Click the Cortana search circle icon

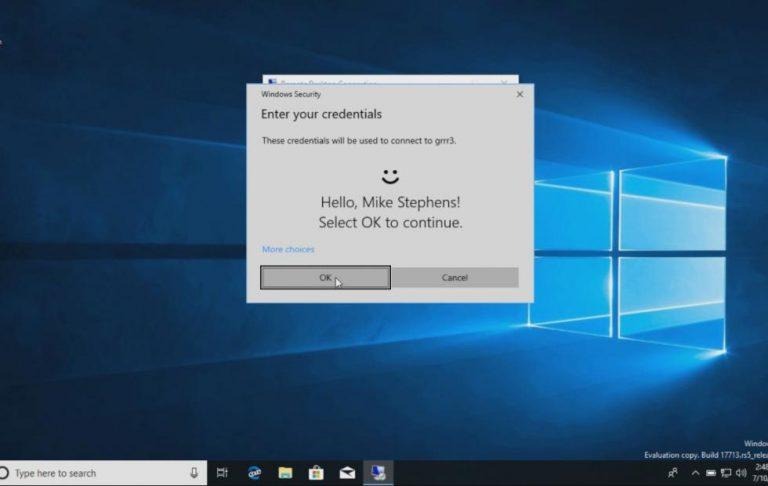[4, 473]
